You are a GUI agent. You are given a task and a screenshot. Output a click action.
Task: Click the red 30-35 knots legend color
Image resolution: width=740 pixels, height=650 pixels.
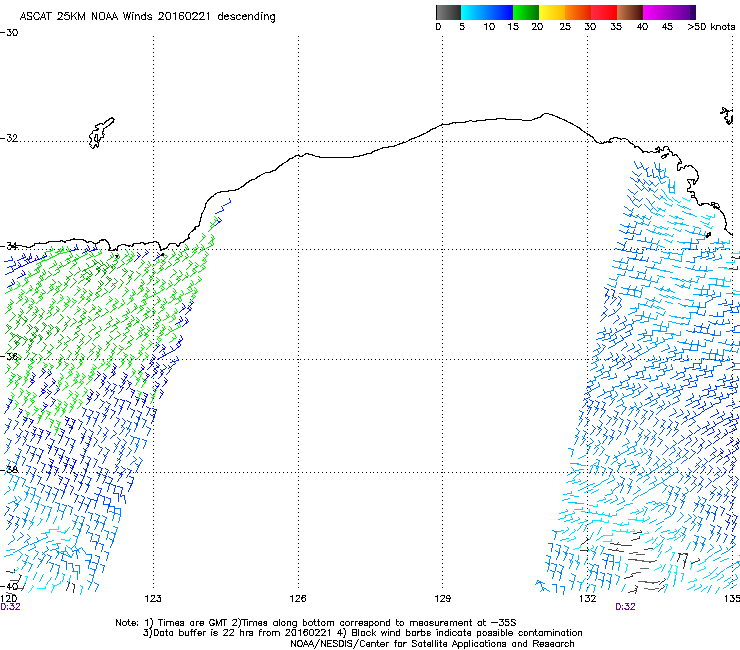(604, 12)
